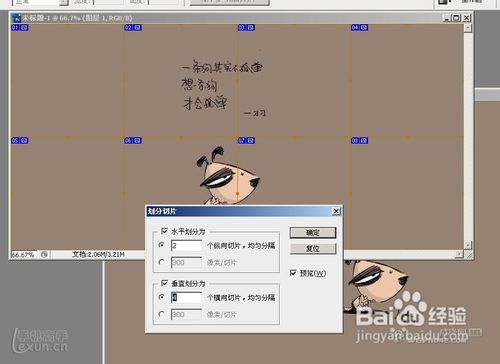
Task: Click the status bar icon beside 66.67%
Action: [x=44, y=255]
